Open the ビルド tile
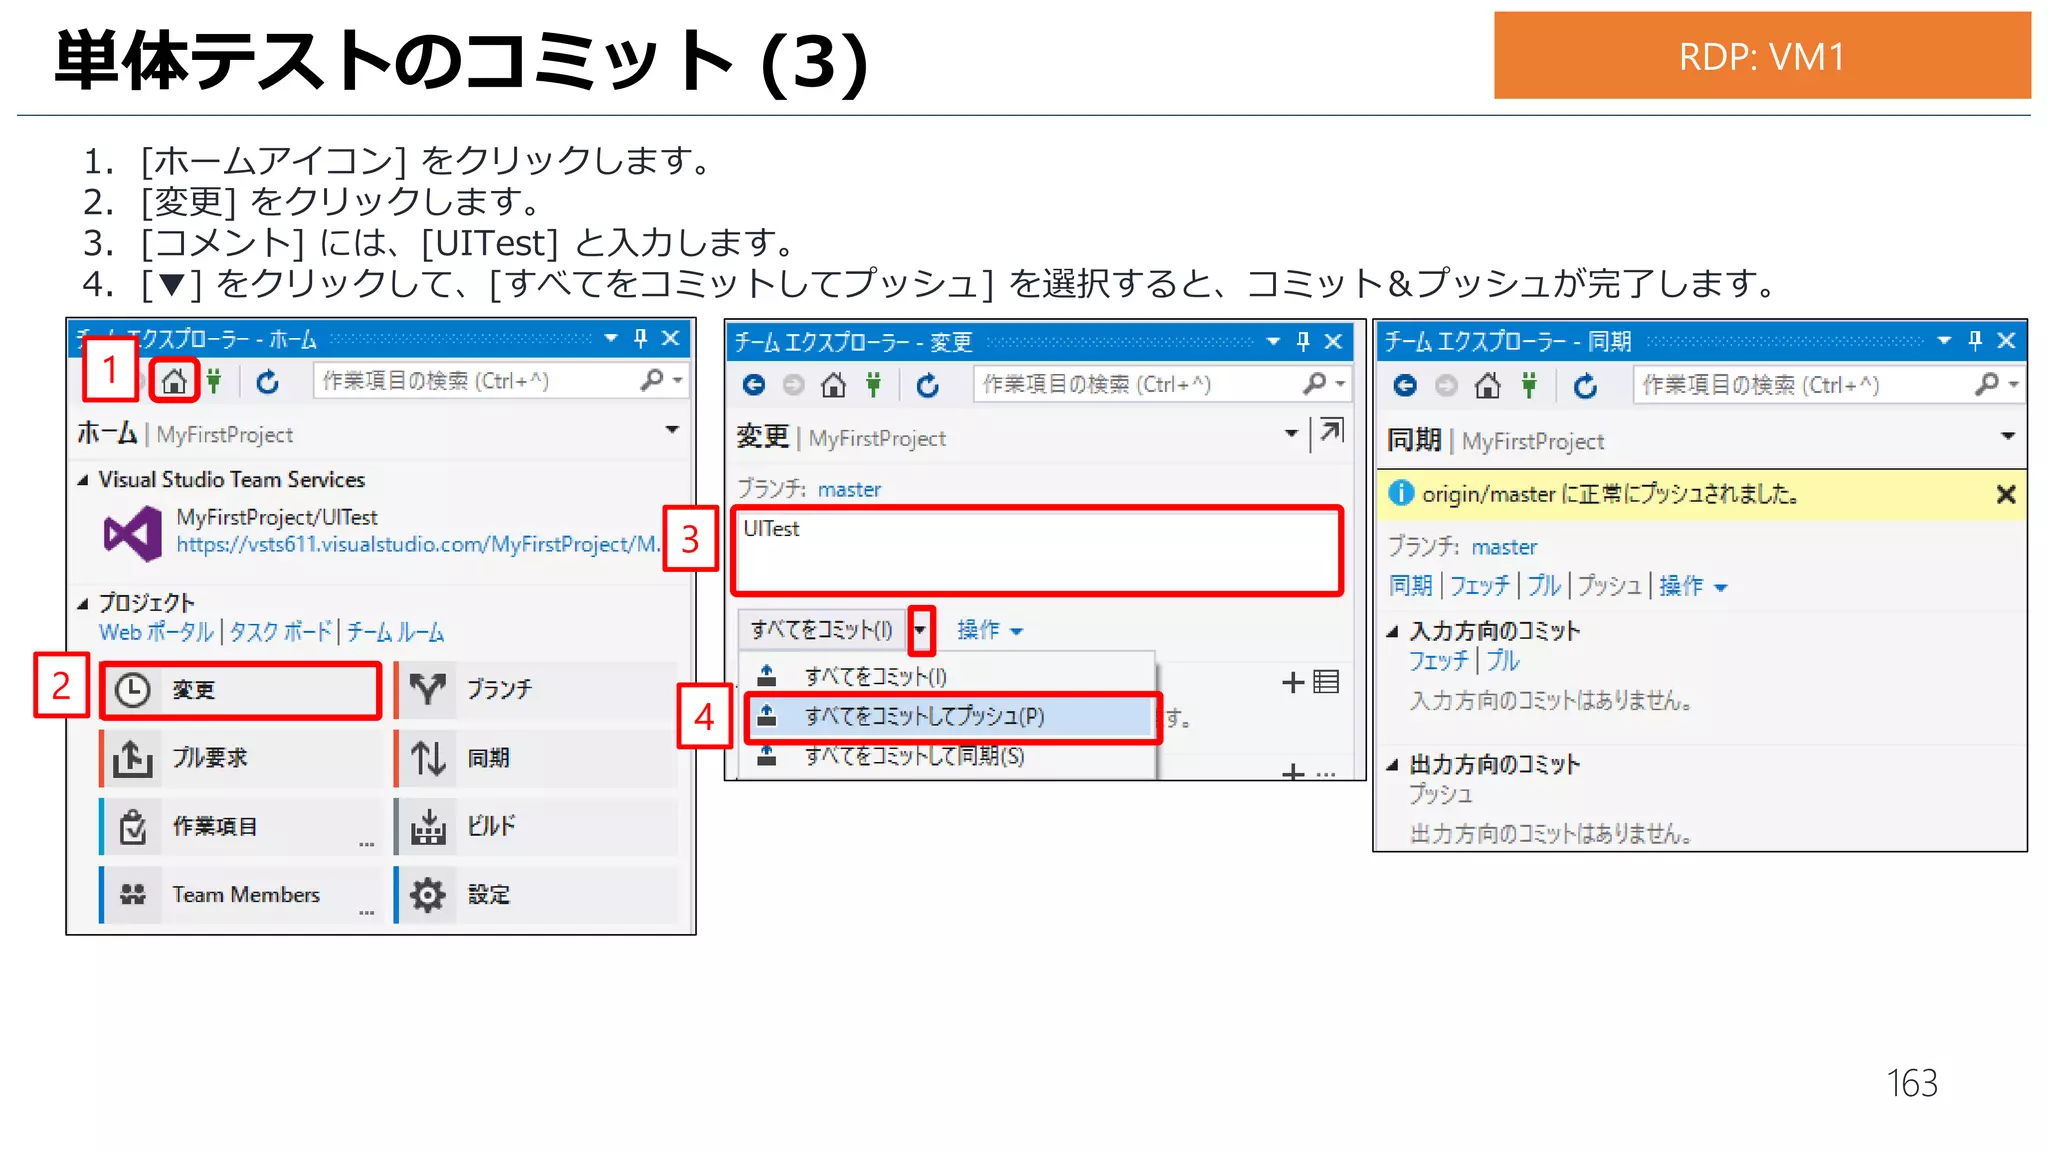 (x=537, y=827)
